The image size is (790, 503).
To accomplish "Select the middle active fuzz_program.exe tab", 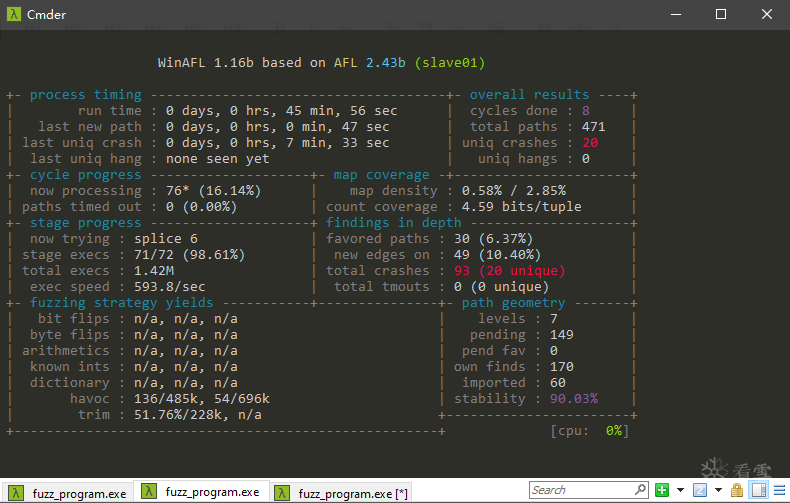I will (x=201, y=492).
